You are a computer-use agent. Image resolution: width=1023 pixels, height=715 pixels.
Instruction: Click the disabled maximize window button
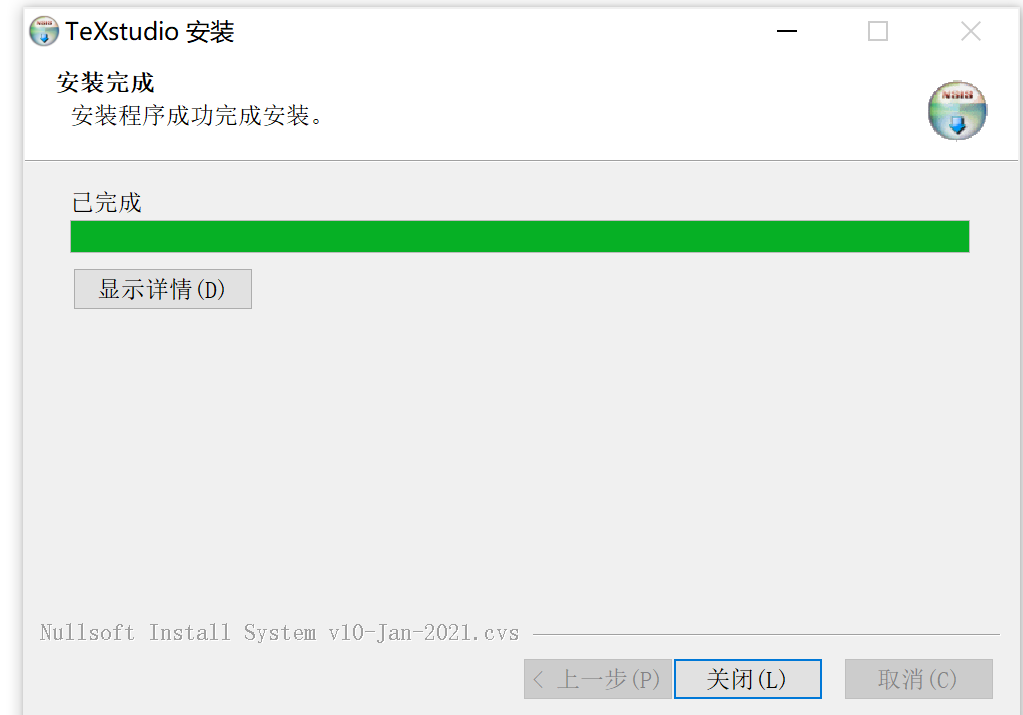coord(878,31)
